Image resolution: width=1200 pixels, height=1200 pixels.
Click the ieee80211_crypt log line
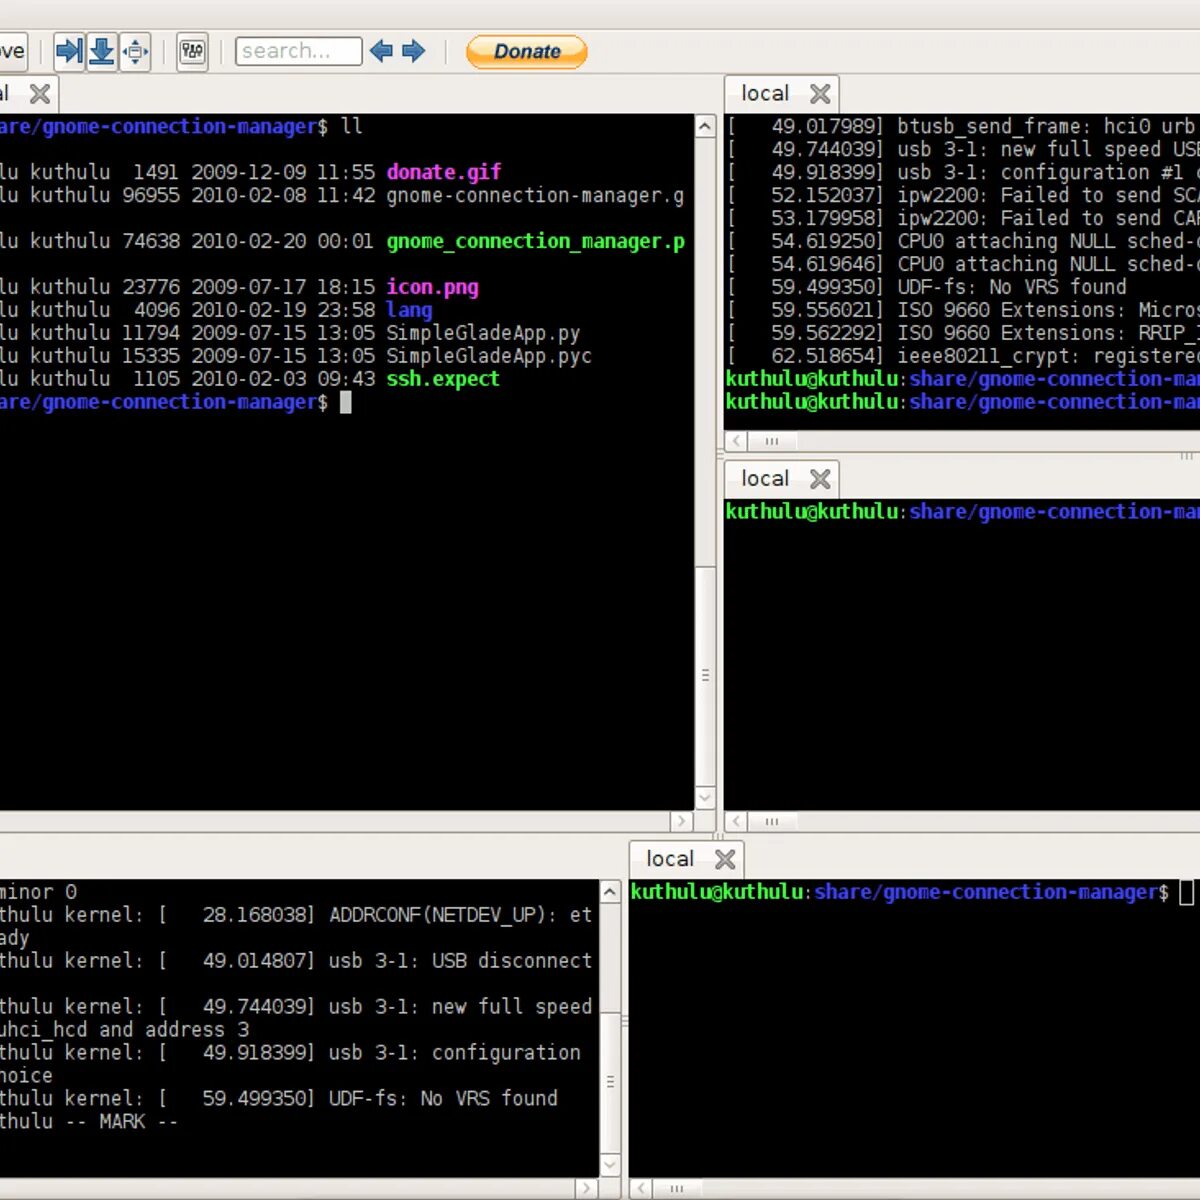[x=963, y=356]
